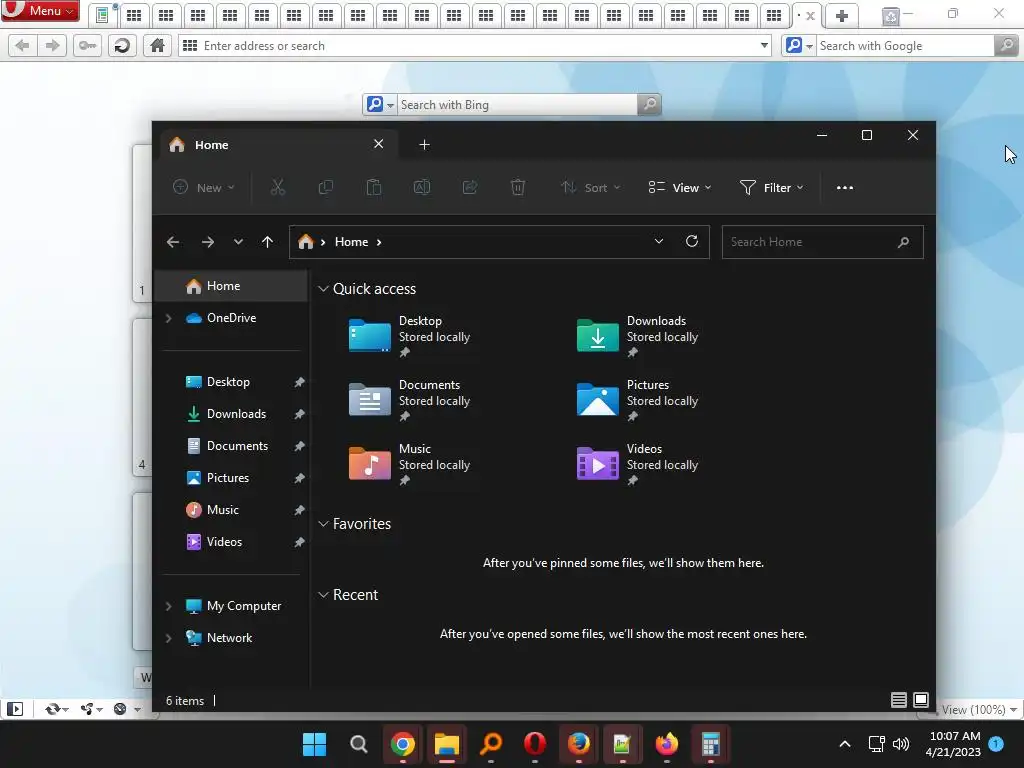Close the Home tab in File Explorer
Screen dimensions: 1024x768
click(379, 144)
